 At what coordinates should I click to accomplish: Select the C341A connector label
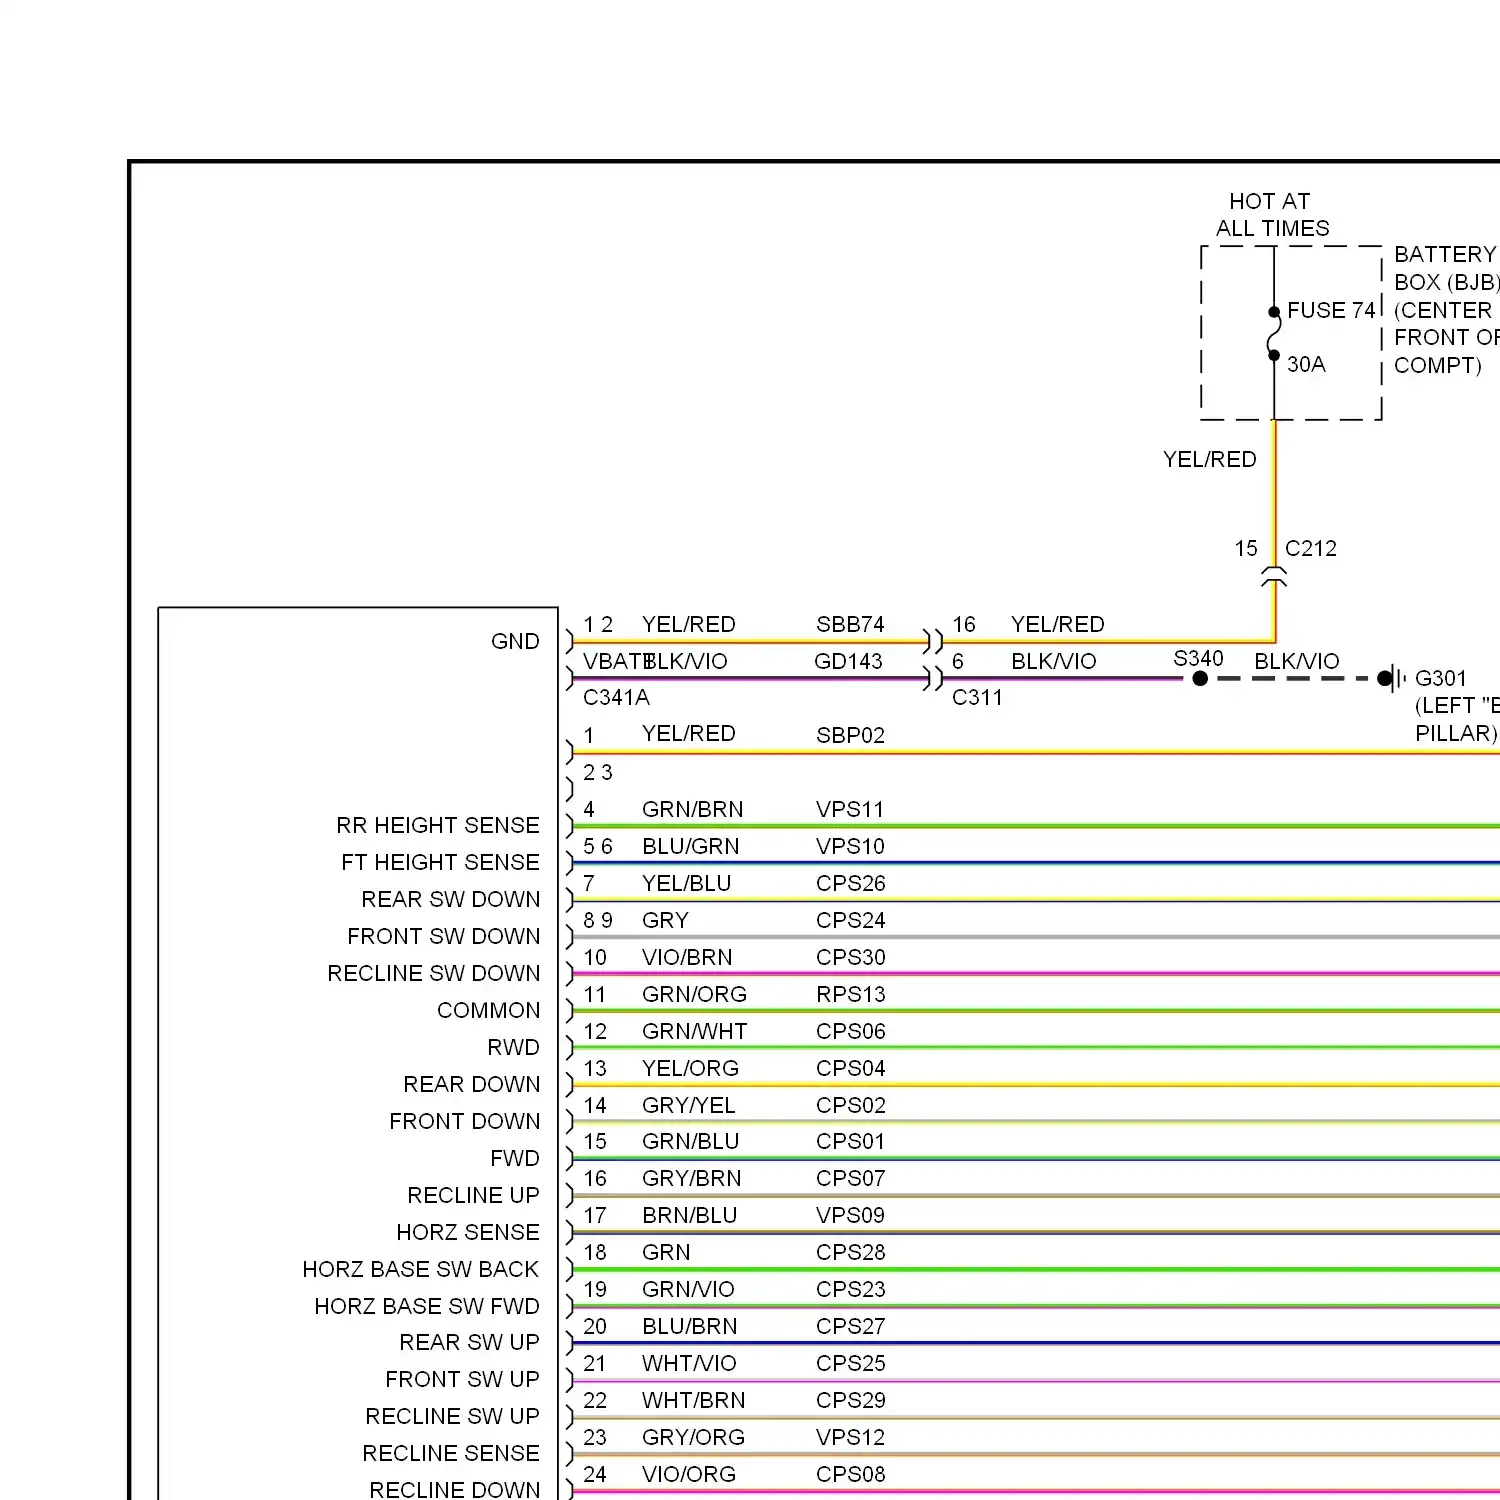click(616, 697)
